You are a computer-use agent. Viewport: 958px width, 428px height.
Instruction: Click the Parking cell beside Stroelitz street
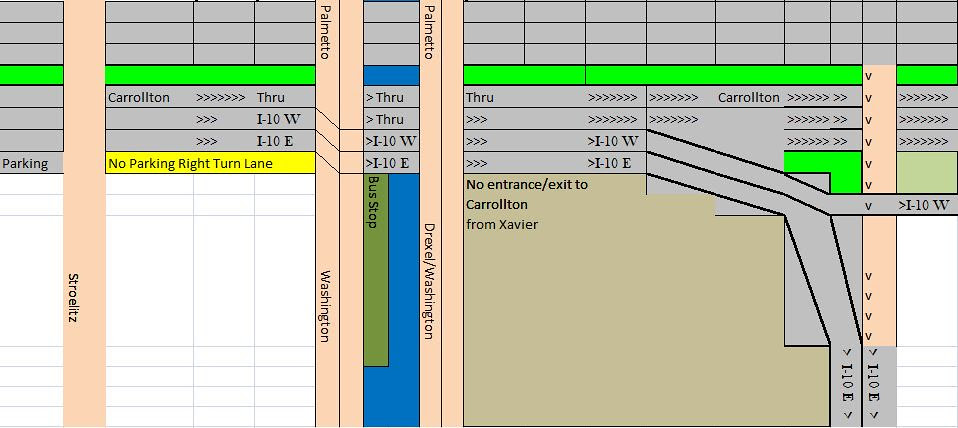[31, 163]
